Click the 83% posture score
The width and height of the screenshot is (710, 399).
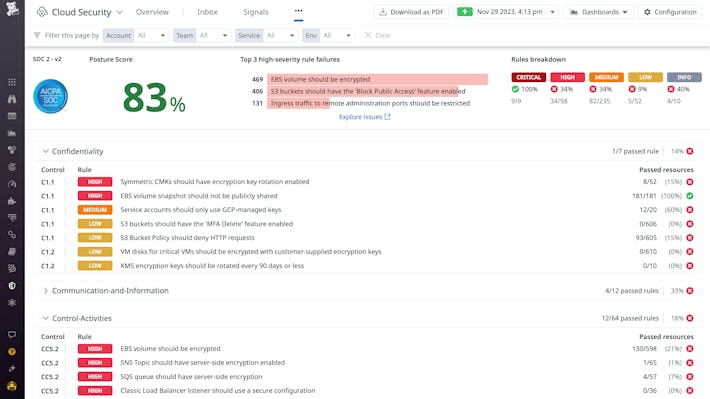click(154, 98)
